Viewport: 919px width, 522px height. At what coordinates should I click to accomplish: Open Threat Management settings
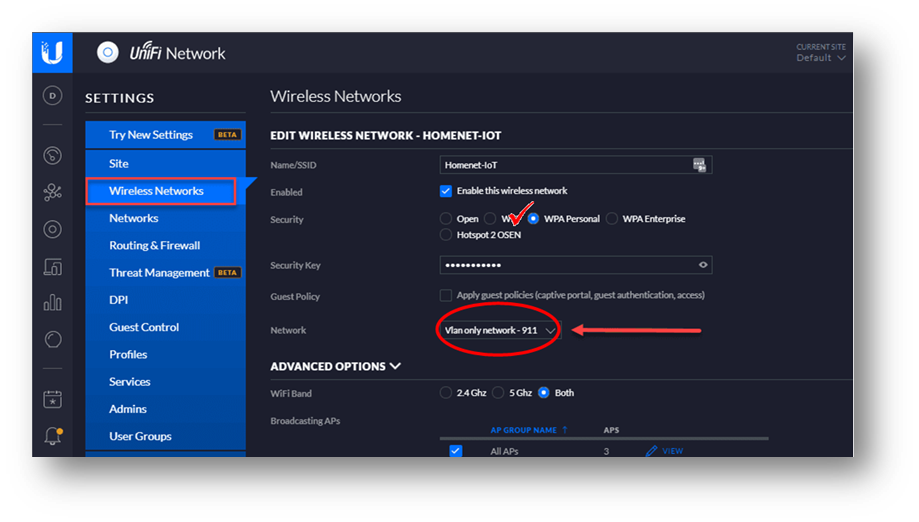click(x=165, y=272)
